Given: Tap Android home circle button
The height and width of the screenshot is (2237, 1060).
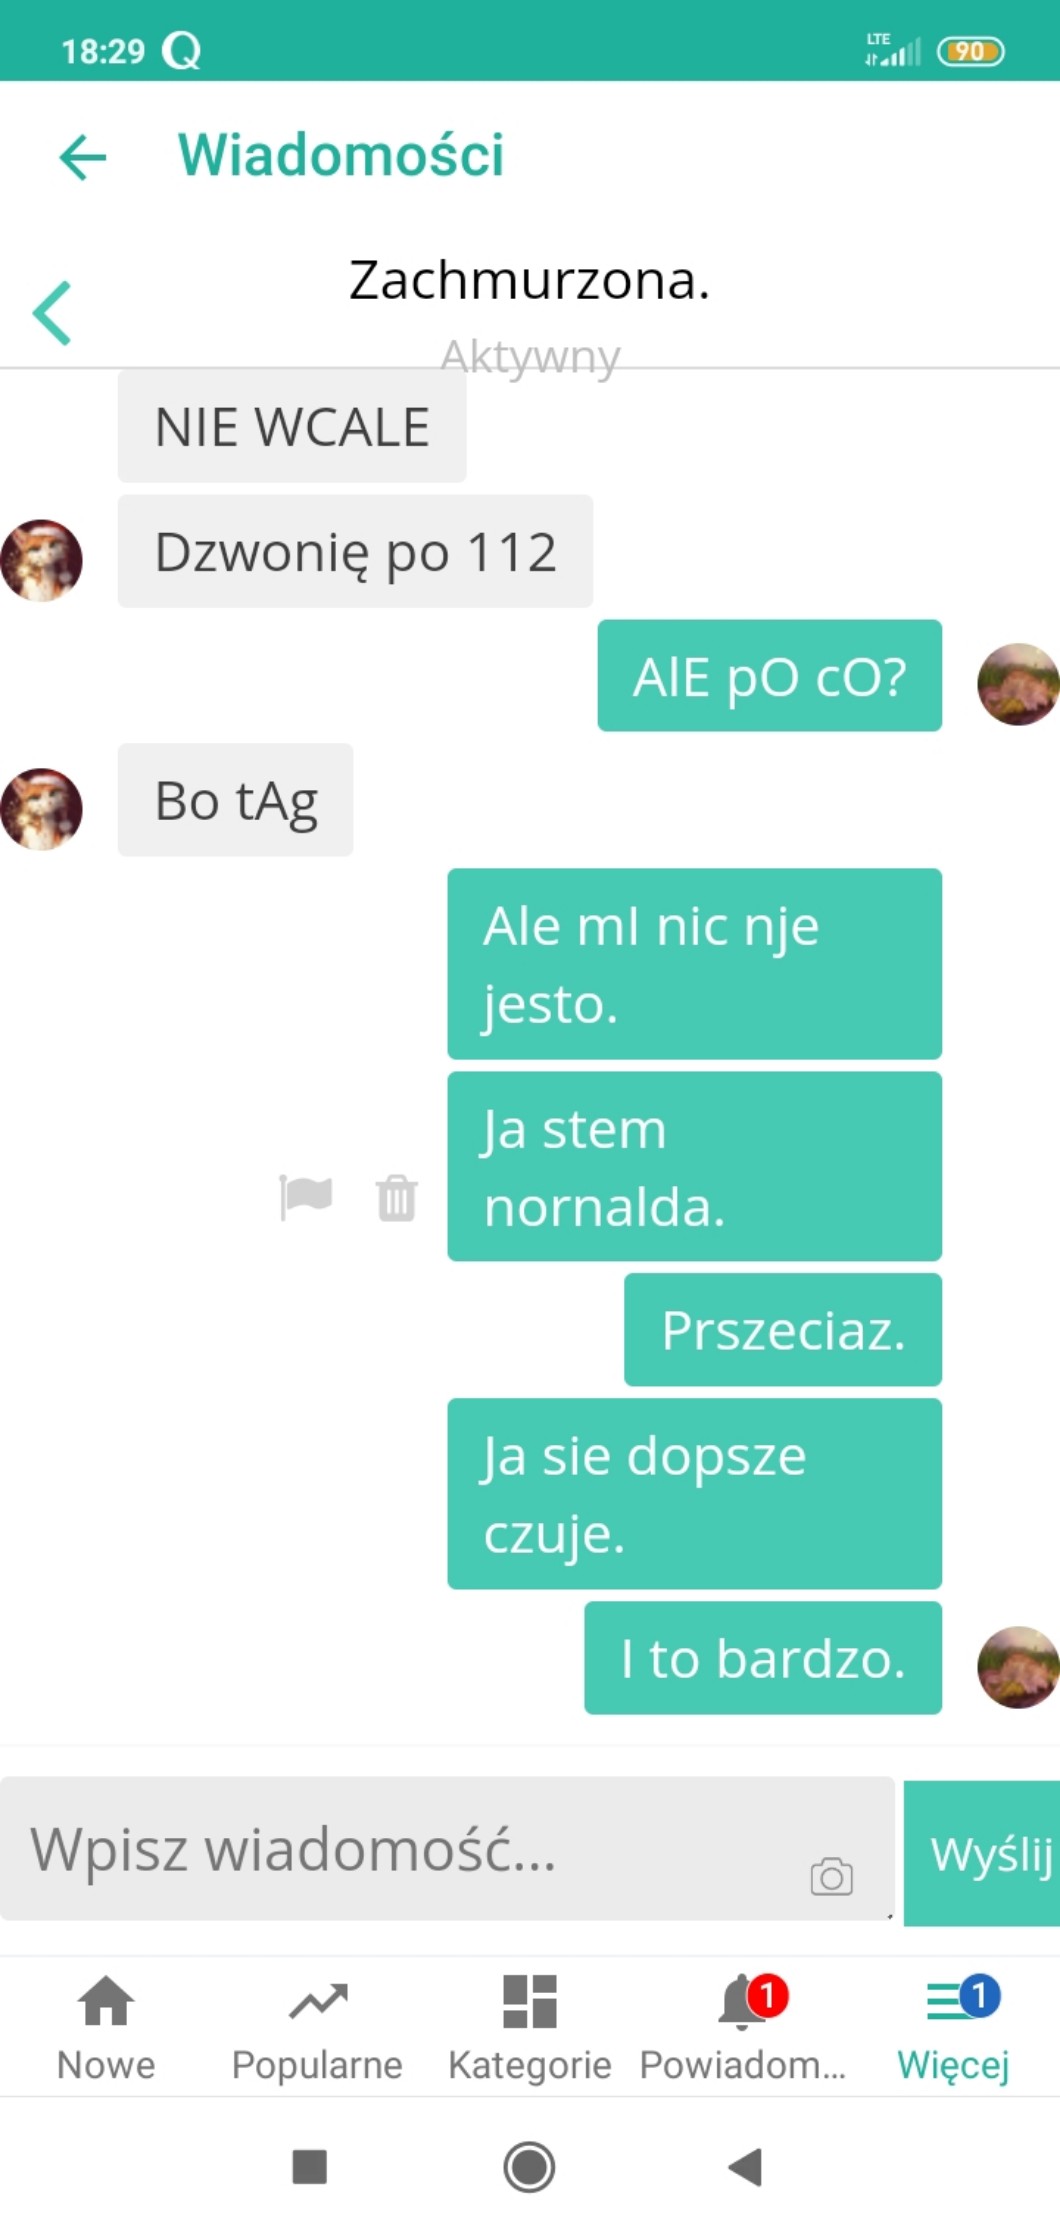Looking at the screenshot, I should pos(529,2167).
